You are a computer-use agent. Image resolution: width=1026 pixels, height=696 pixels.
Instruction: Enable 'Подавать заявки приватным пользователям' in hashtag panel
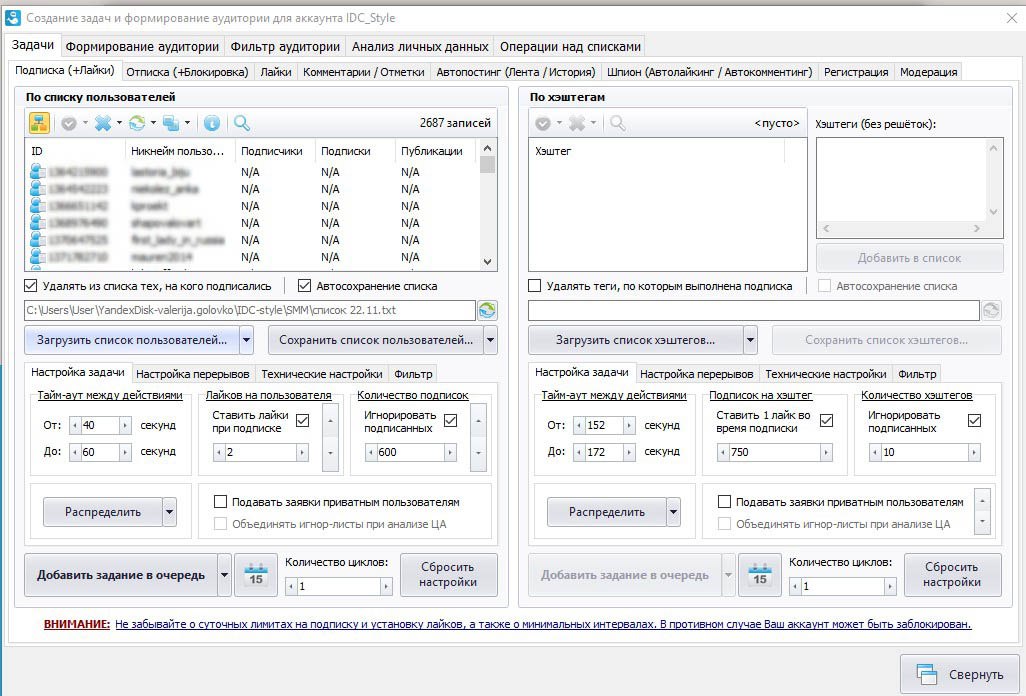tap(724, 502)
